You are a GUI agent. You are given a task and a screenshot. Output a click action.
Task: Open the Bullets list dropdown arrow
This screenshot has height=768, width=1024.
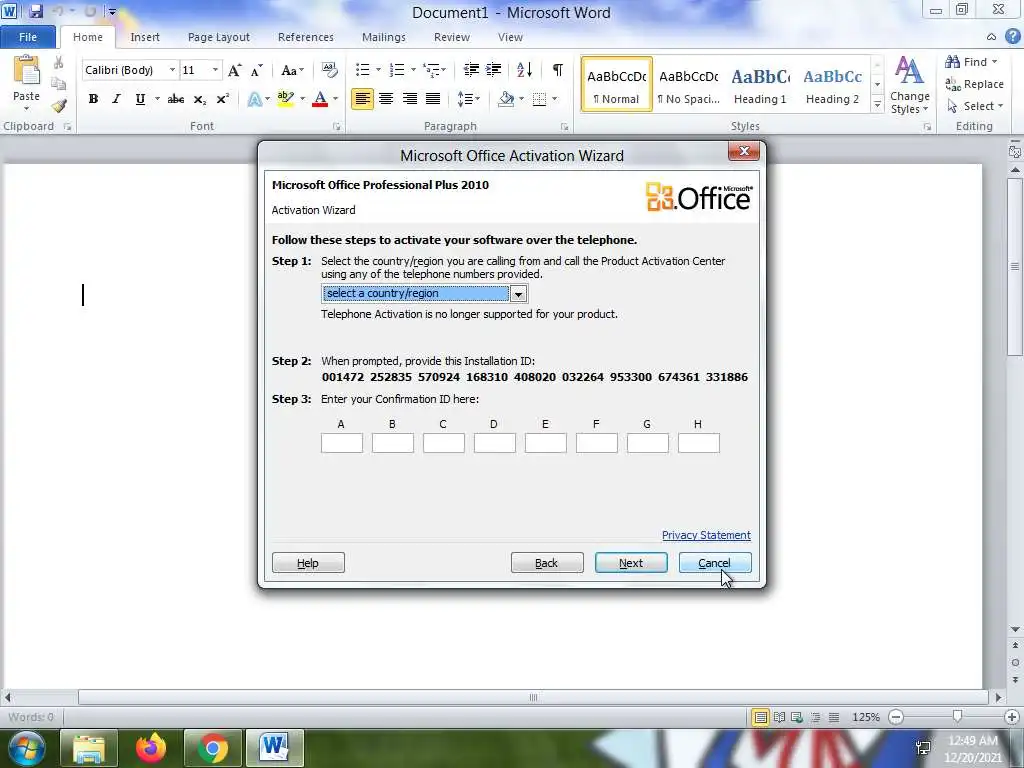tap(378, 70)
